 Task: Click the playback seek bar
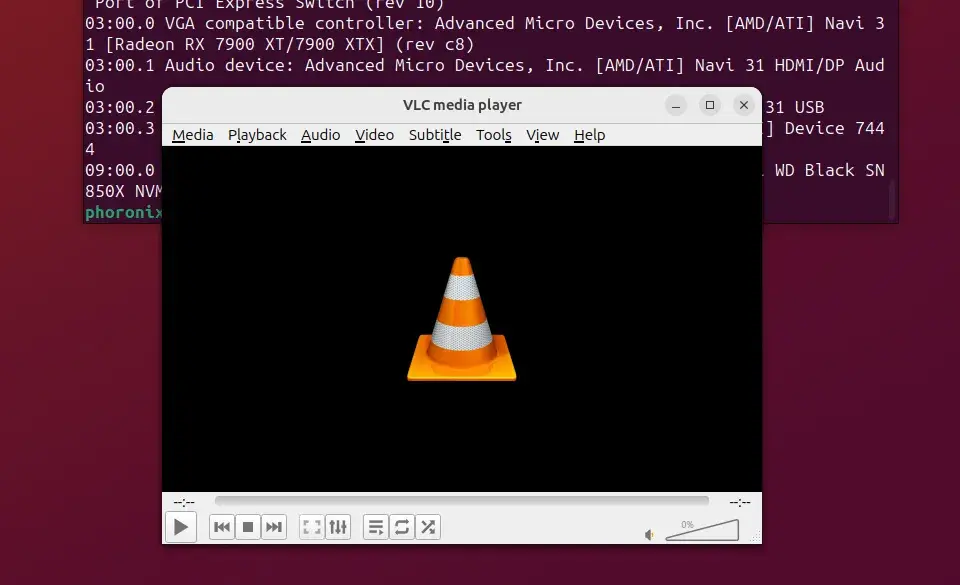(461, 501)
